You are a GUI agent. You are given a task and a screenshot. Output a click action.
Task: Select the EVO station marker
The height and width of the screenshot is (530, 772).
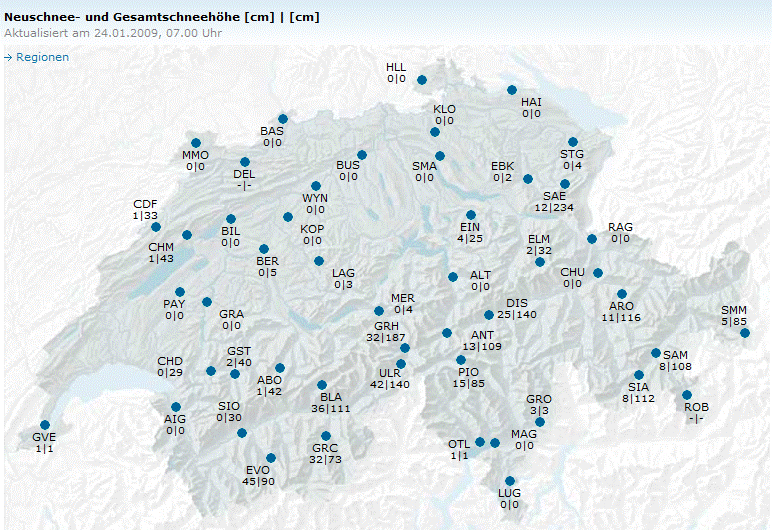click(x=271, y=458)
